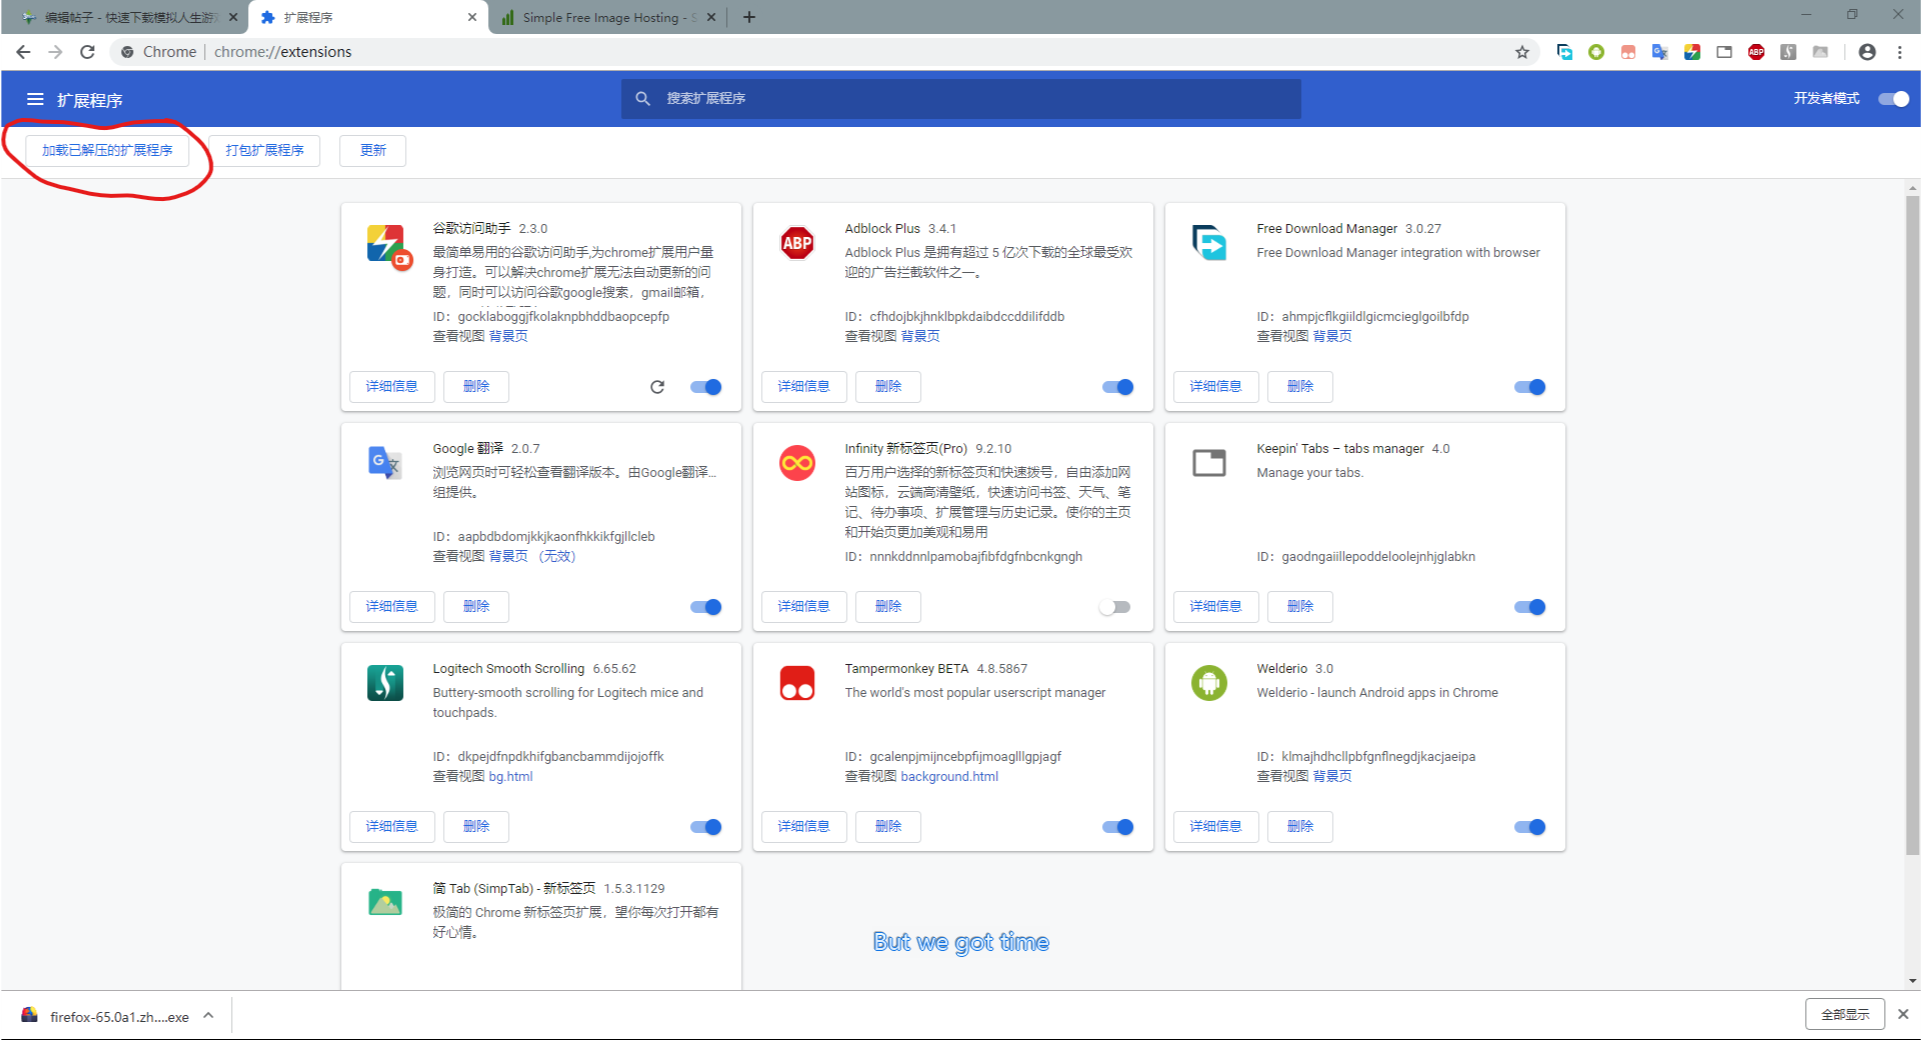The image size is (1921, 1040).
Task: Open the colorful lightning-bolt toolbar extension icon
Action: [x=1692, y=52]
